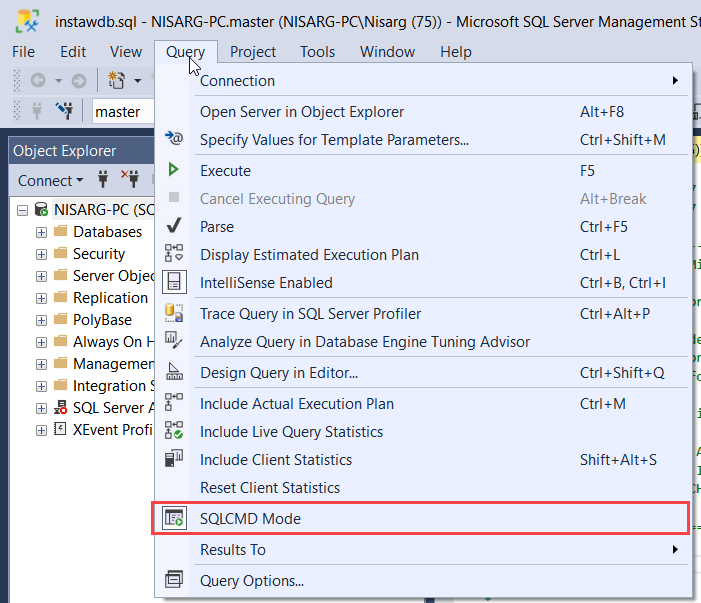701x603 pixels.
Task: Open the Connect dropdown in Object Explorer
Action: (50, 181)
